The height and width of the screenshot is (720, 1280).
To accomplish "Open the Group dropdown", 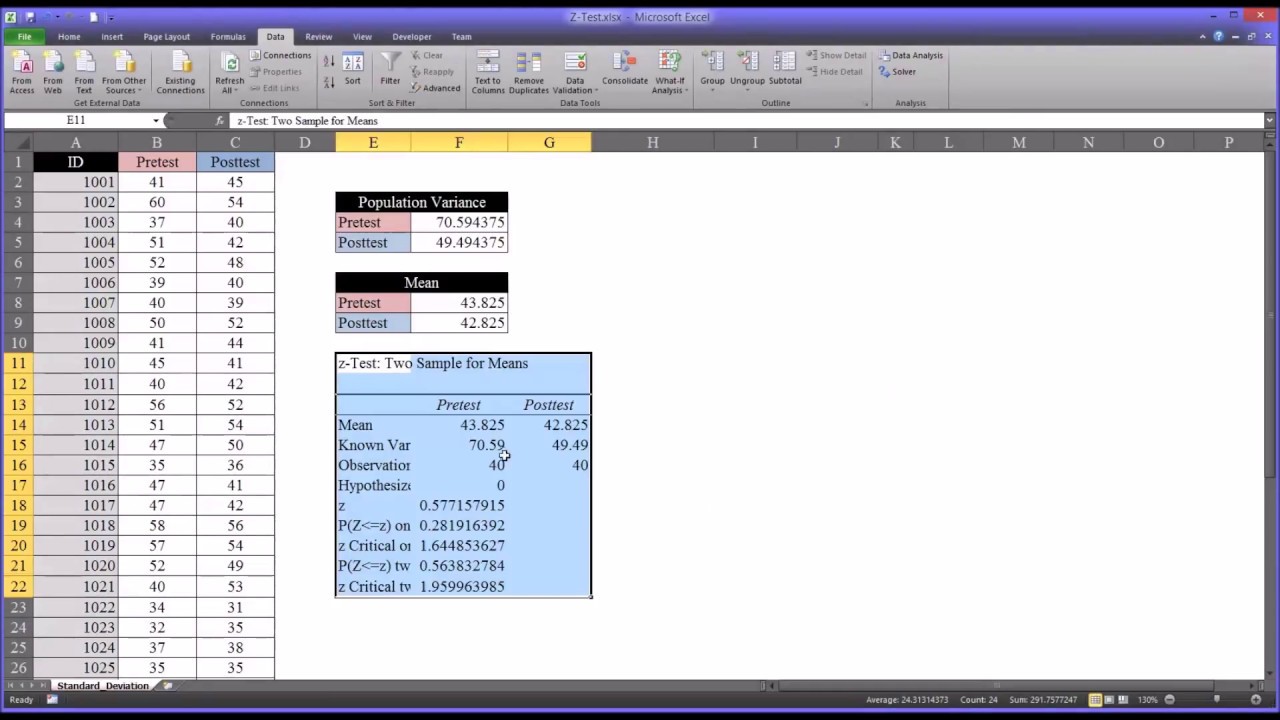I will (712, 73).
